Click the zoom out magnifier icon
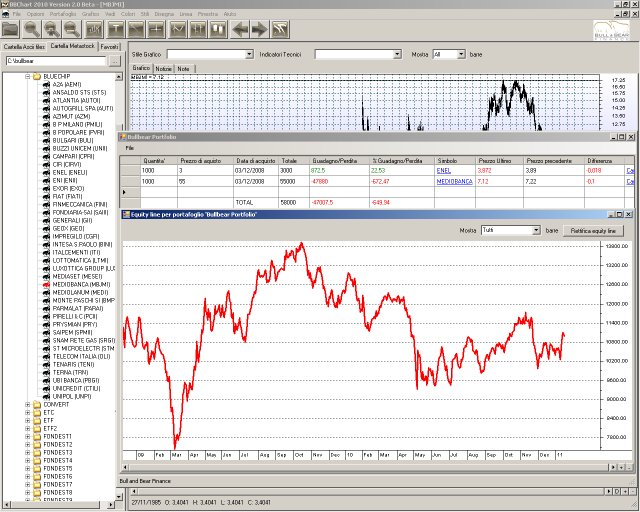The image size is (640, 512). 72,29
